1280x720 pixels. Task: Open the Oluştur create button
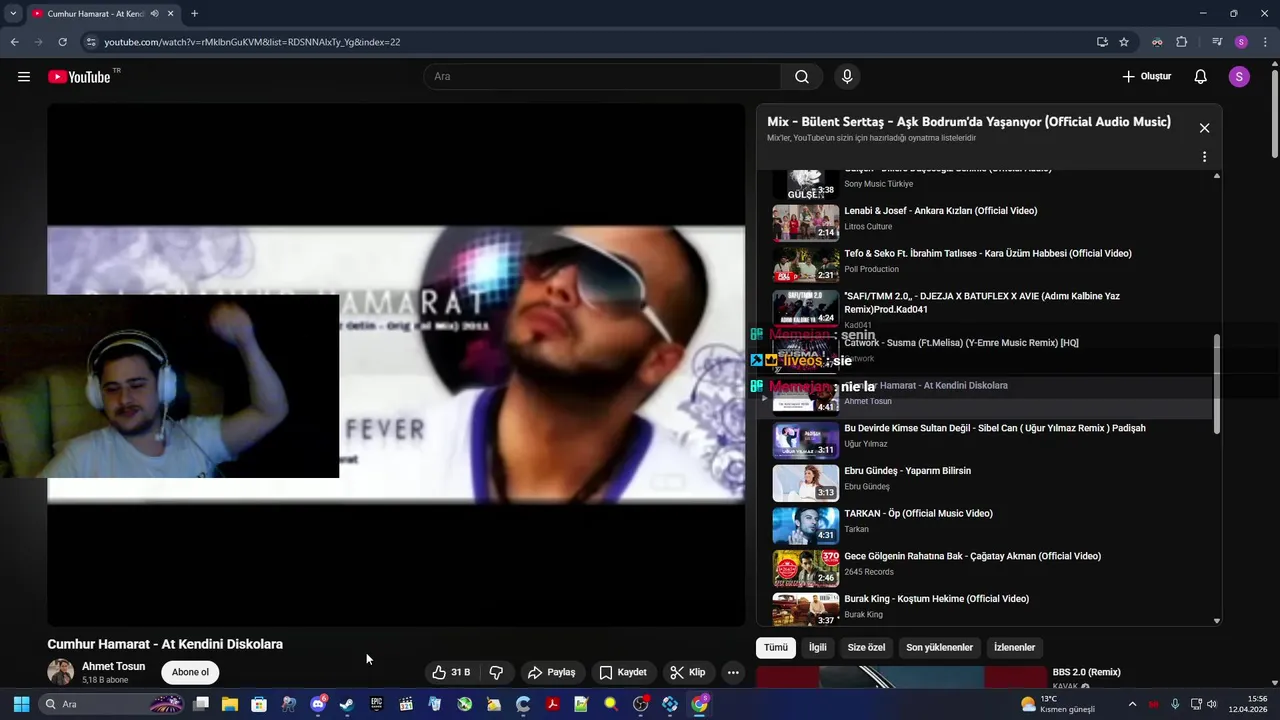(1147, 77)
